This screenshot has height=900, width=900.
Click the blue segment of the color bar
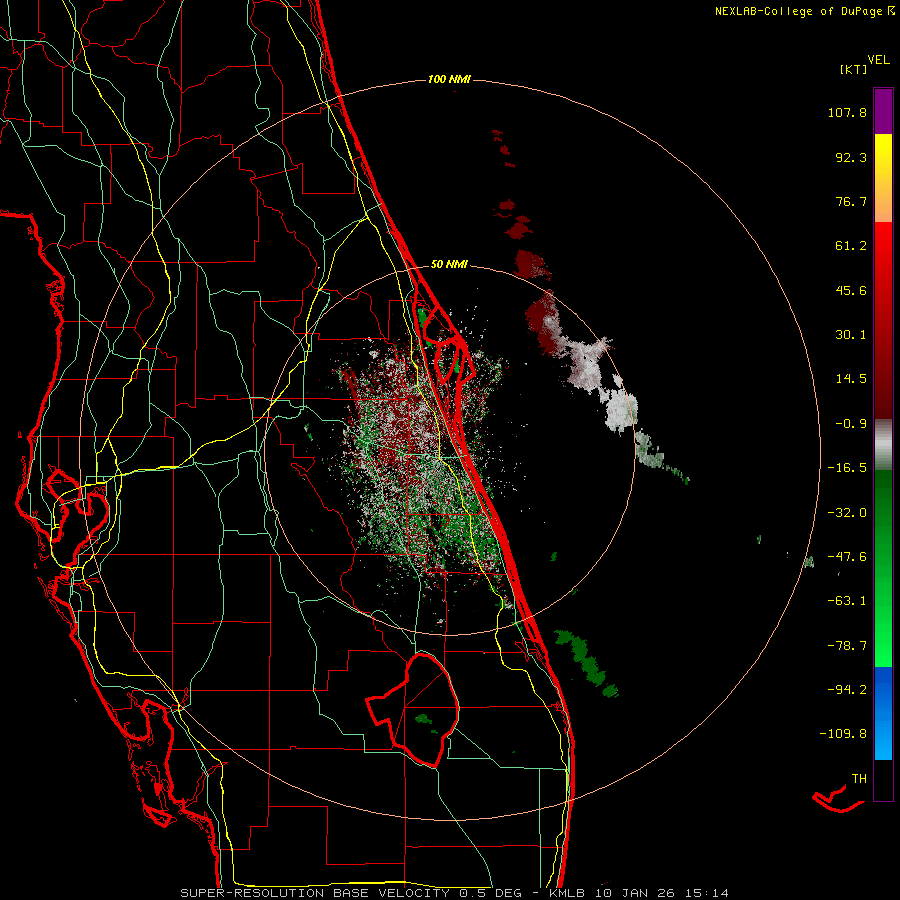pyautogui.click(x=883, y=713)
